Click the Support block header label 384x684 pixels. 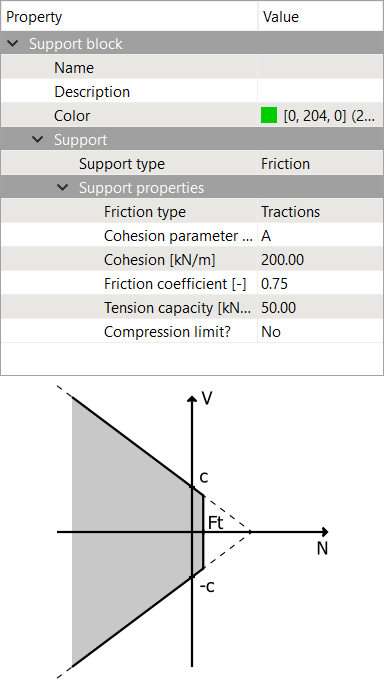[76, 44]
